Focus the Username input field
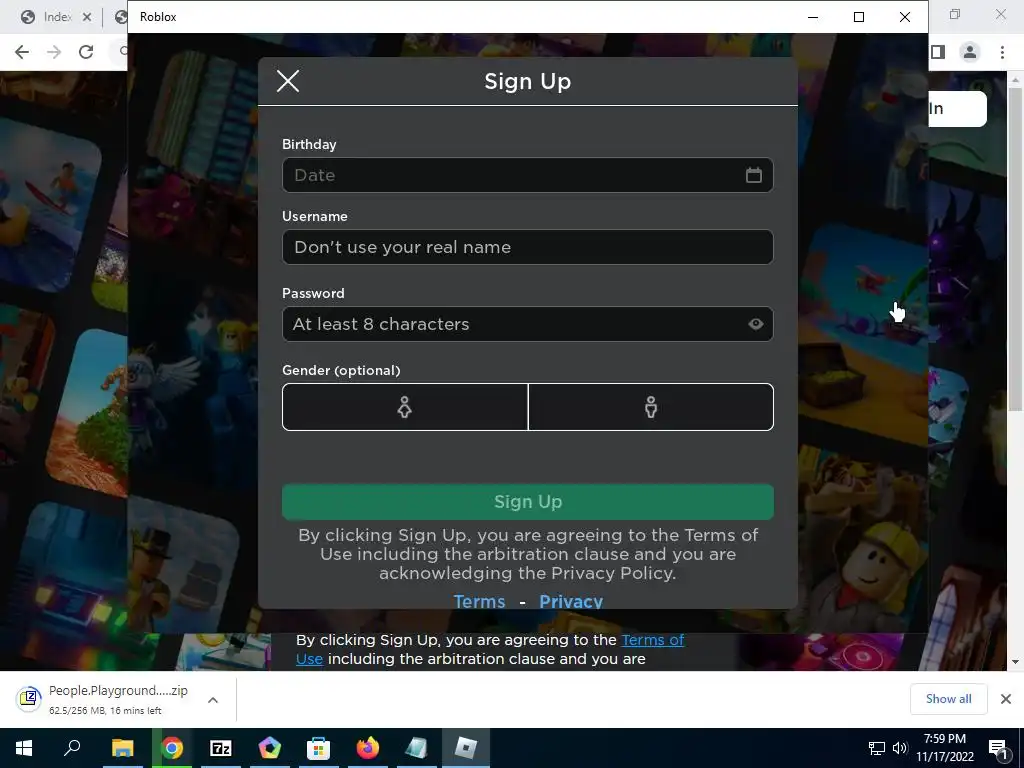Viewport: 1024px width, 768px height. [528, 247]
